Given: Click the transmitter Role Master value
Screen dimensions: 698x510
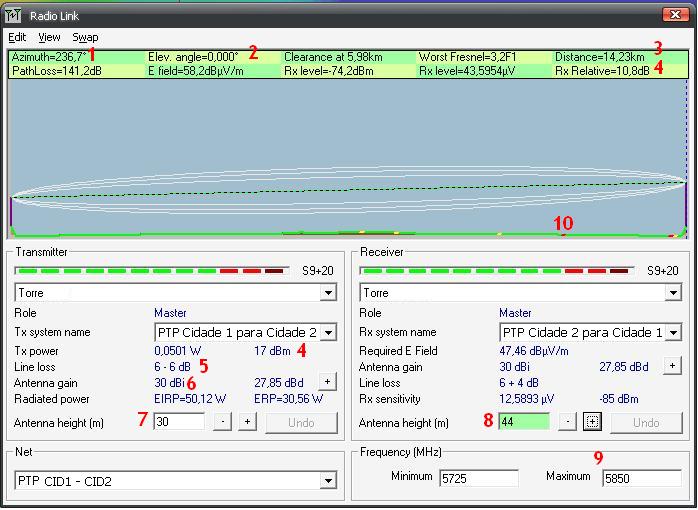Looking at the screenshot, I should tap(170, 313).
